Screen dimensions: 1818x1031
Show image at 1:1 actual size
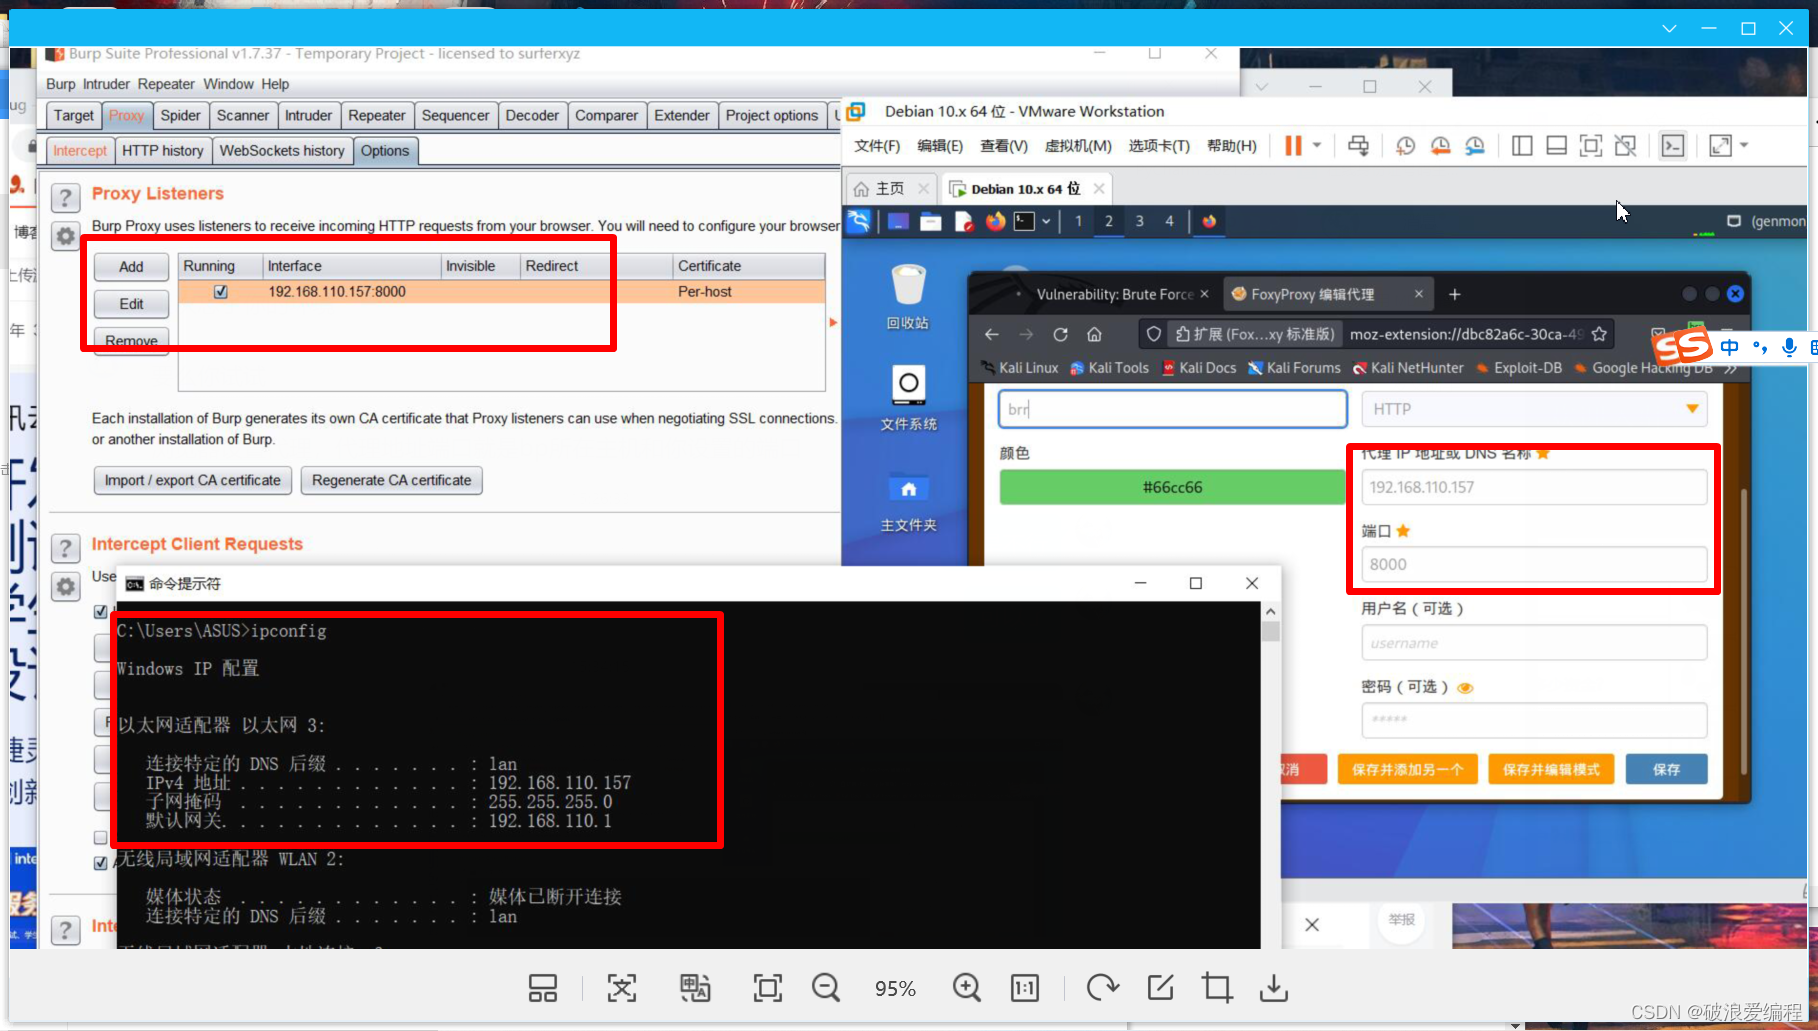pyautogui.click(x=1025, y=988)
